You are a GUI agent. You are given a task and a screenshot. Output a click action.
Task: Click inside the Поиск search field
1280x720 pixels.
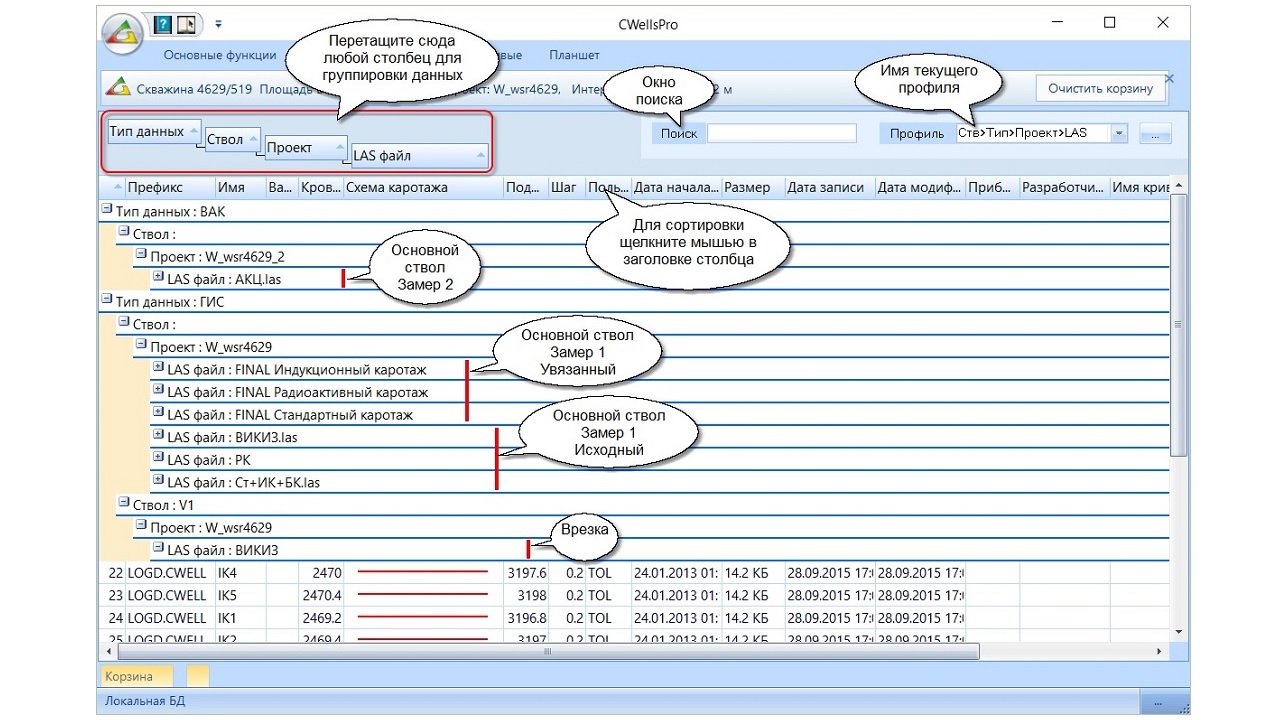click(781, 134)
